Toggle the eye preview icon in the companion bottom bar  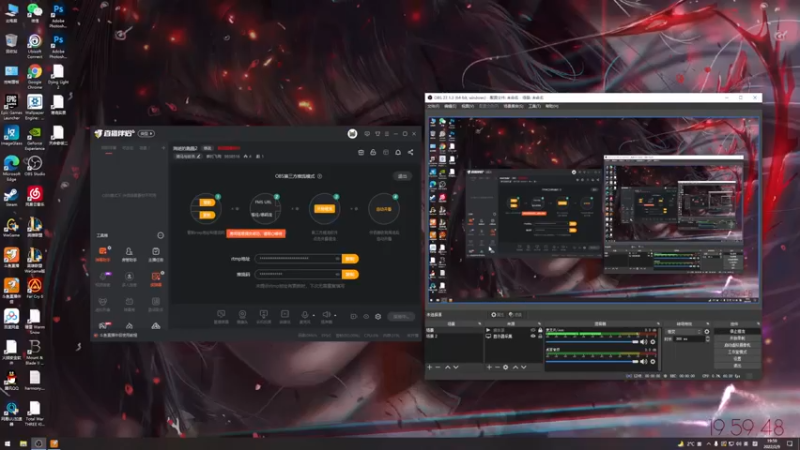click(366, 316)
